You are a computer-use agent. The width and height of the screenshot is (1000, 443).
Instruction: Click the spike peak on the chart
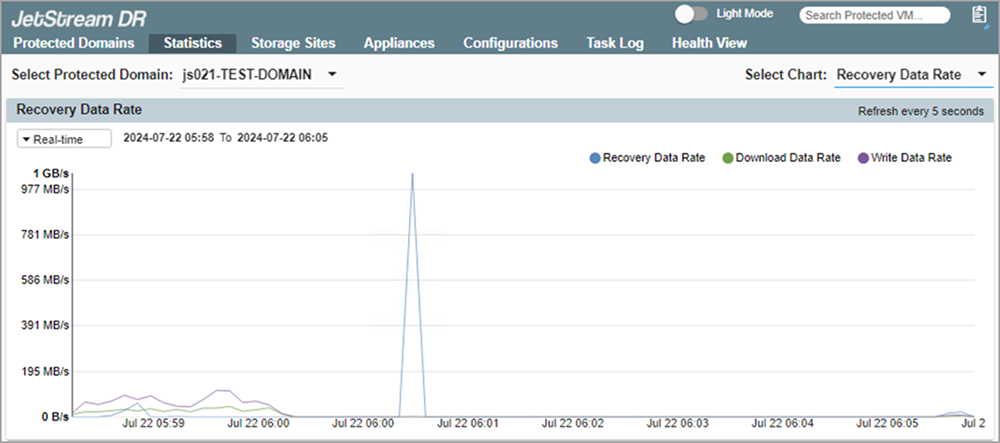412,174
